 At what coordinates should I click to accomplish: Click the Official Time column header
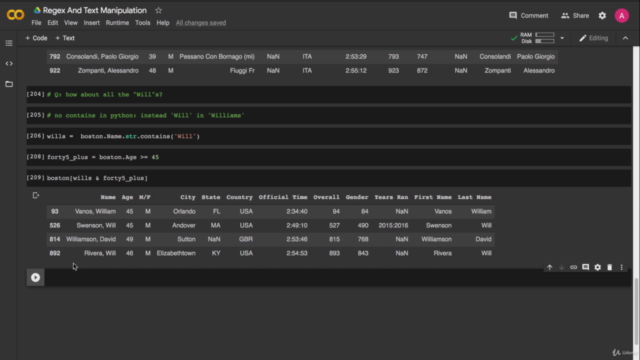point(283,197)
